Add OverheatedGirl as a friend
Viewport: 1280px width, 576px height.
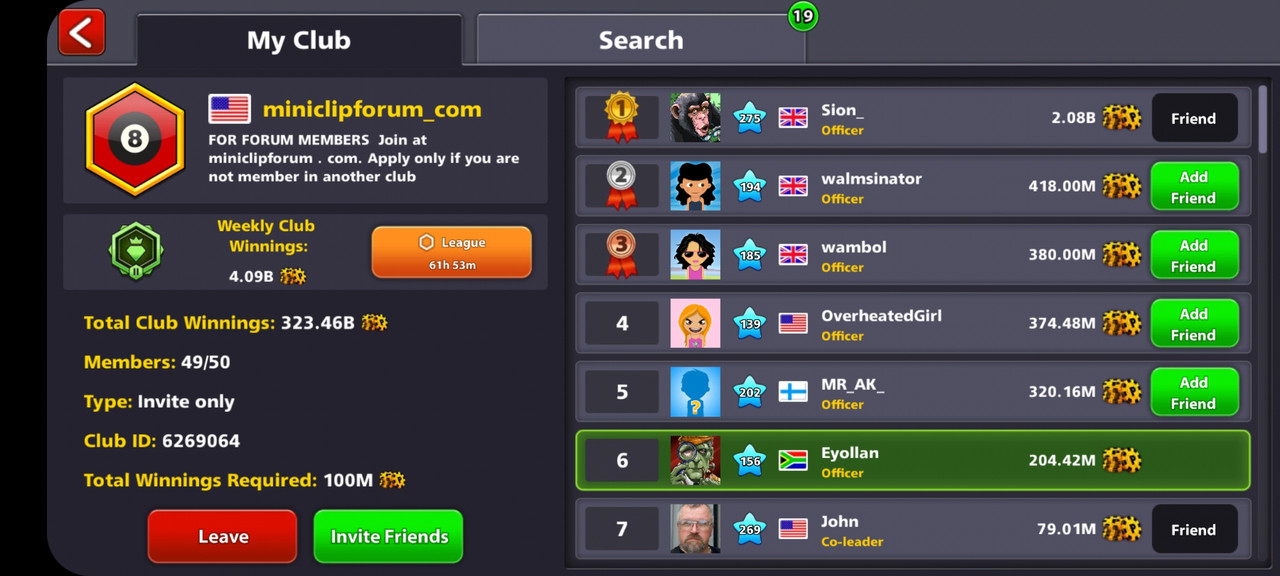pyautogui.click(x=1194, y=324)
